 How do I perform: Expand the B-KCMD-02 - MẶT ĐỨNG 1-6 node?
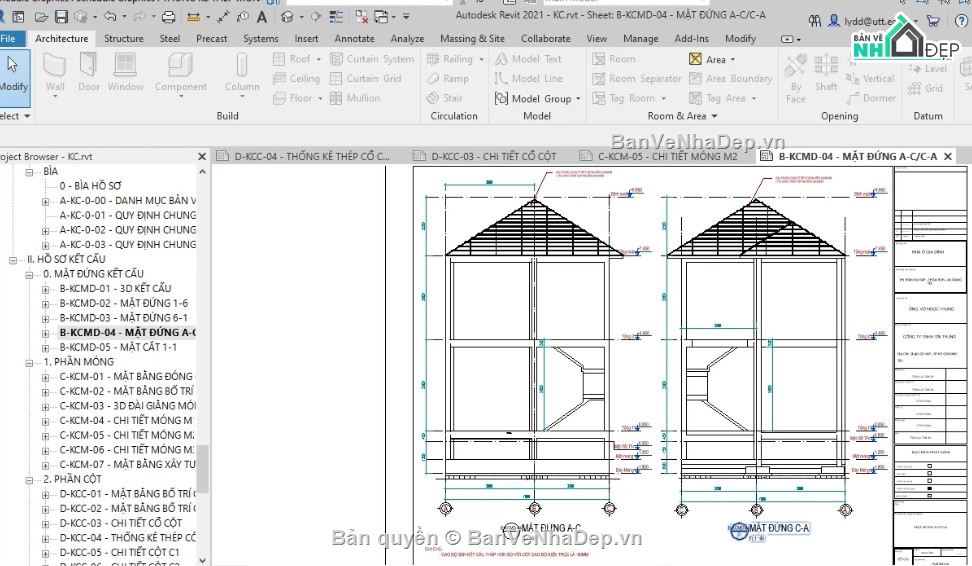[x=45, y=304]
